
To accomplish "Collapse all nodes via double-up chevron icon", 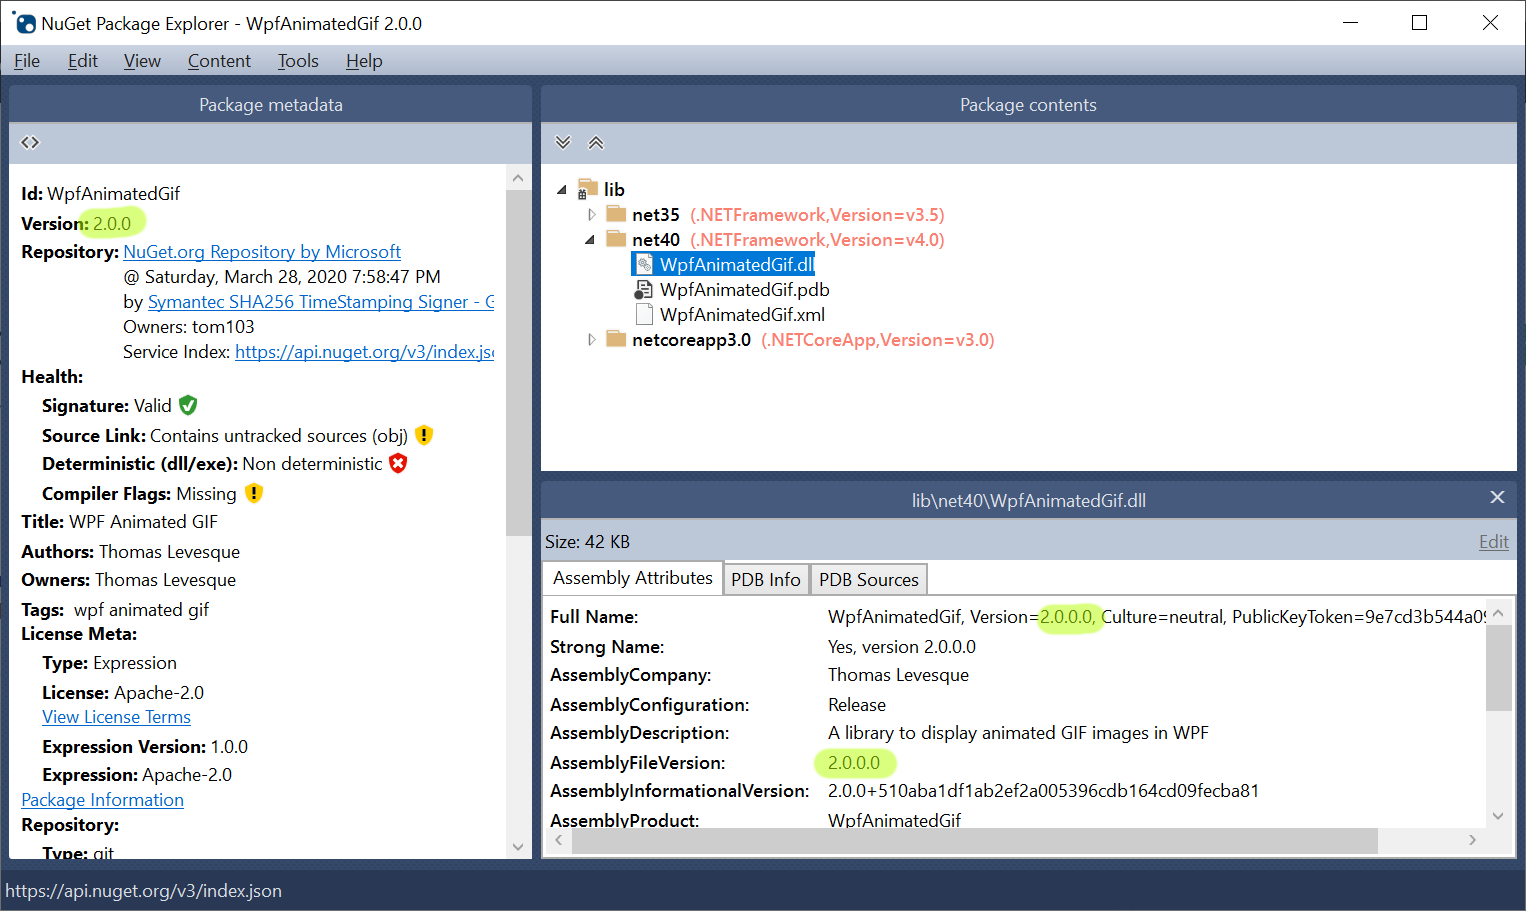I will (596, 142).
